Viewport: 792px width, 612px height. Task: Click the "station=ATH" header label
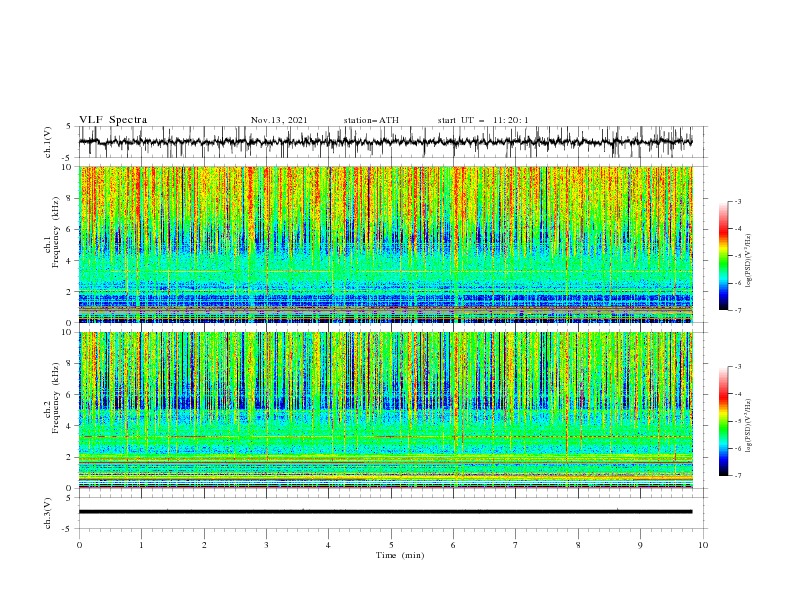tap(371, 120)
